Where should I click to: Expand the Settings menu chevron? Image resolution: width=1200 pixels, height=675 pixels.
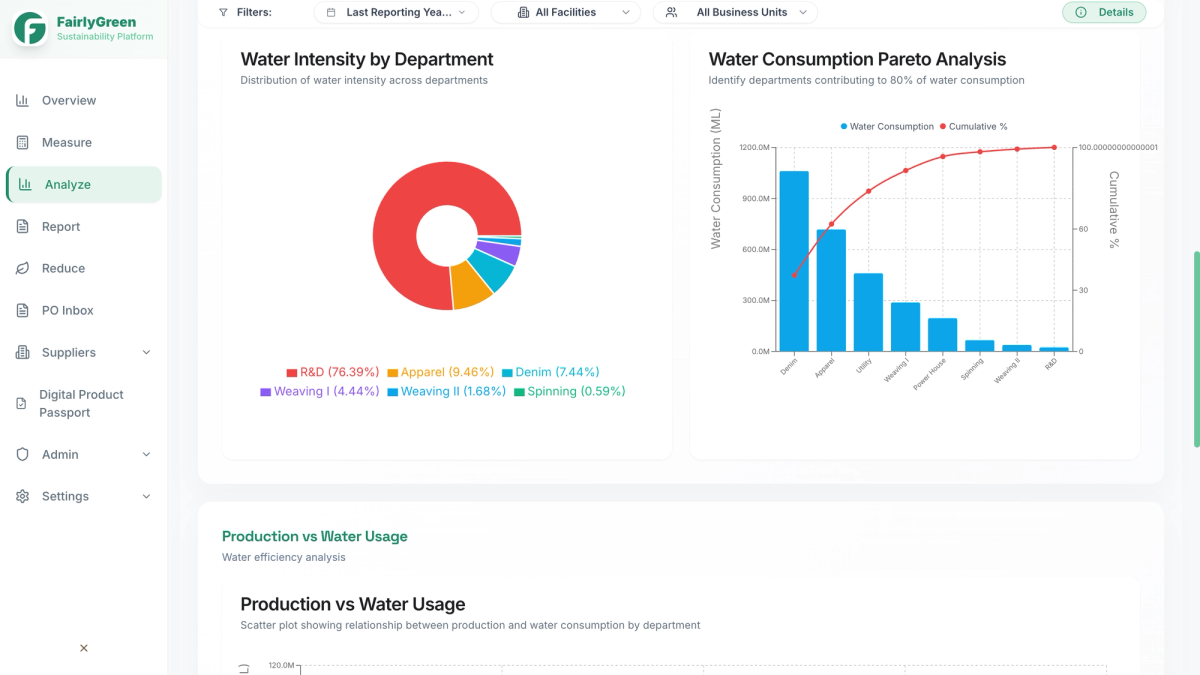point(147,496)
